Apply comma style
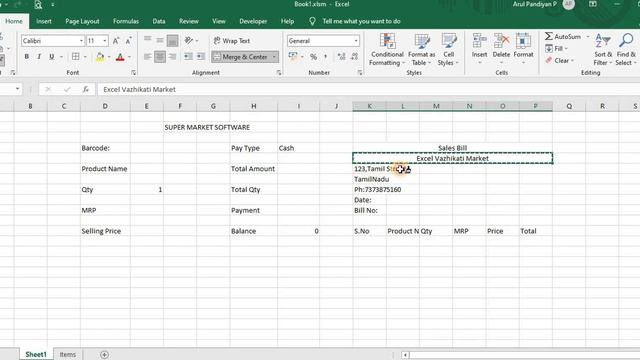This screenshot has height=360, width=640. pos(326,57)
